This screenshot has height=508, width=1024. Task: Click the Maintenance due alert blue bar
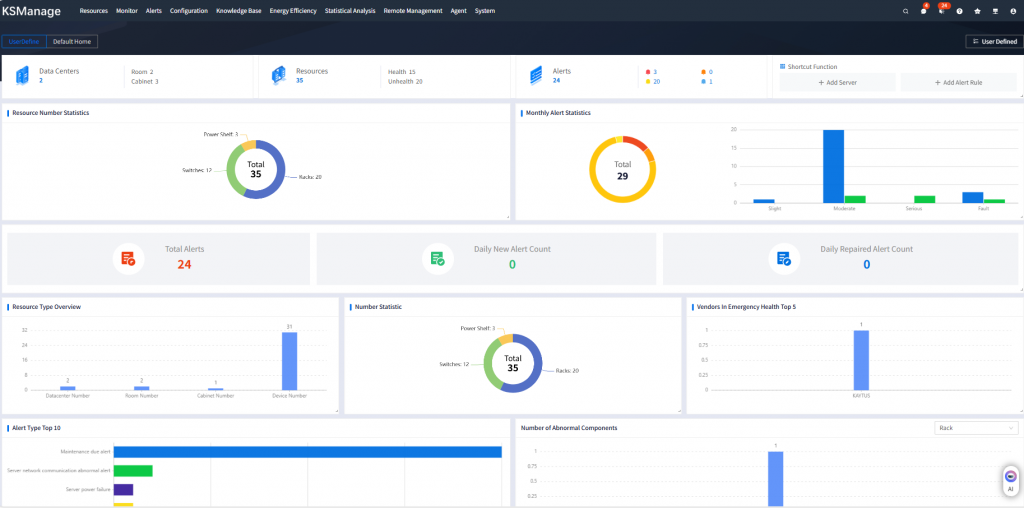pyautogui.click(x=307, y=452)
